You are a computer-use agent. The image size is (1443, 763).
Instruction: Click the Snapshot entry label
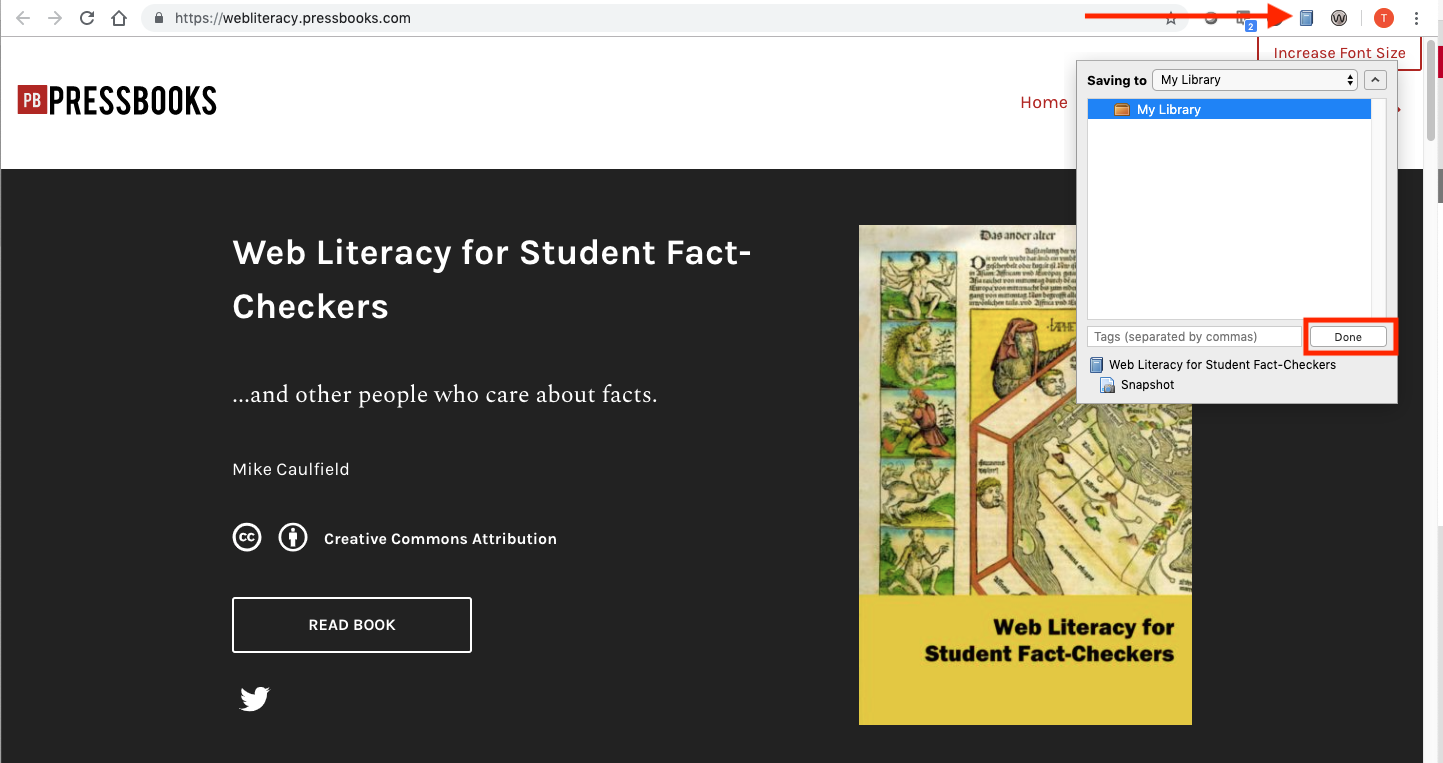tap(1147, 385)
